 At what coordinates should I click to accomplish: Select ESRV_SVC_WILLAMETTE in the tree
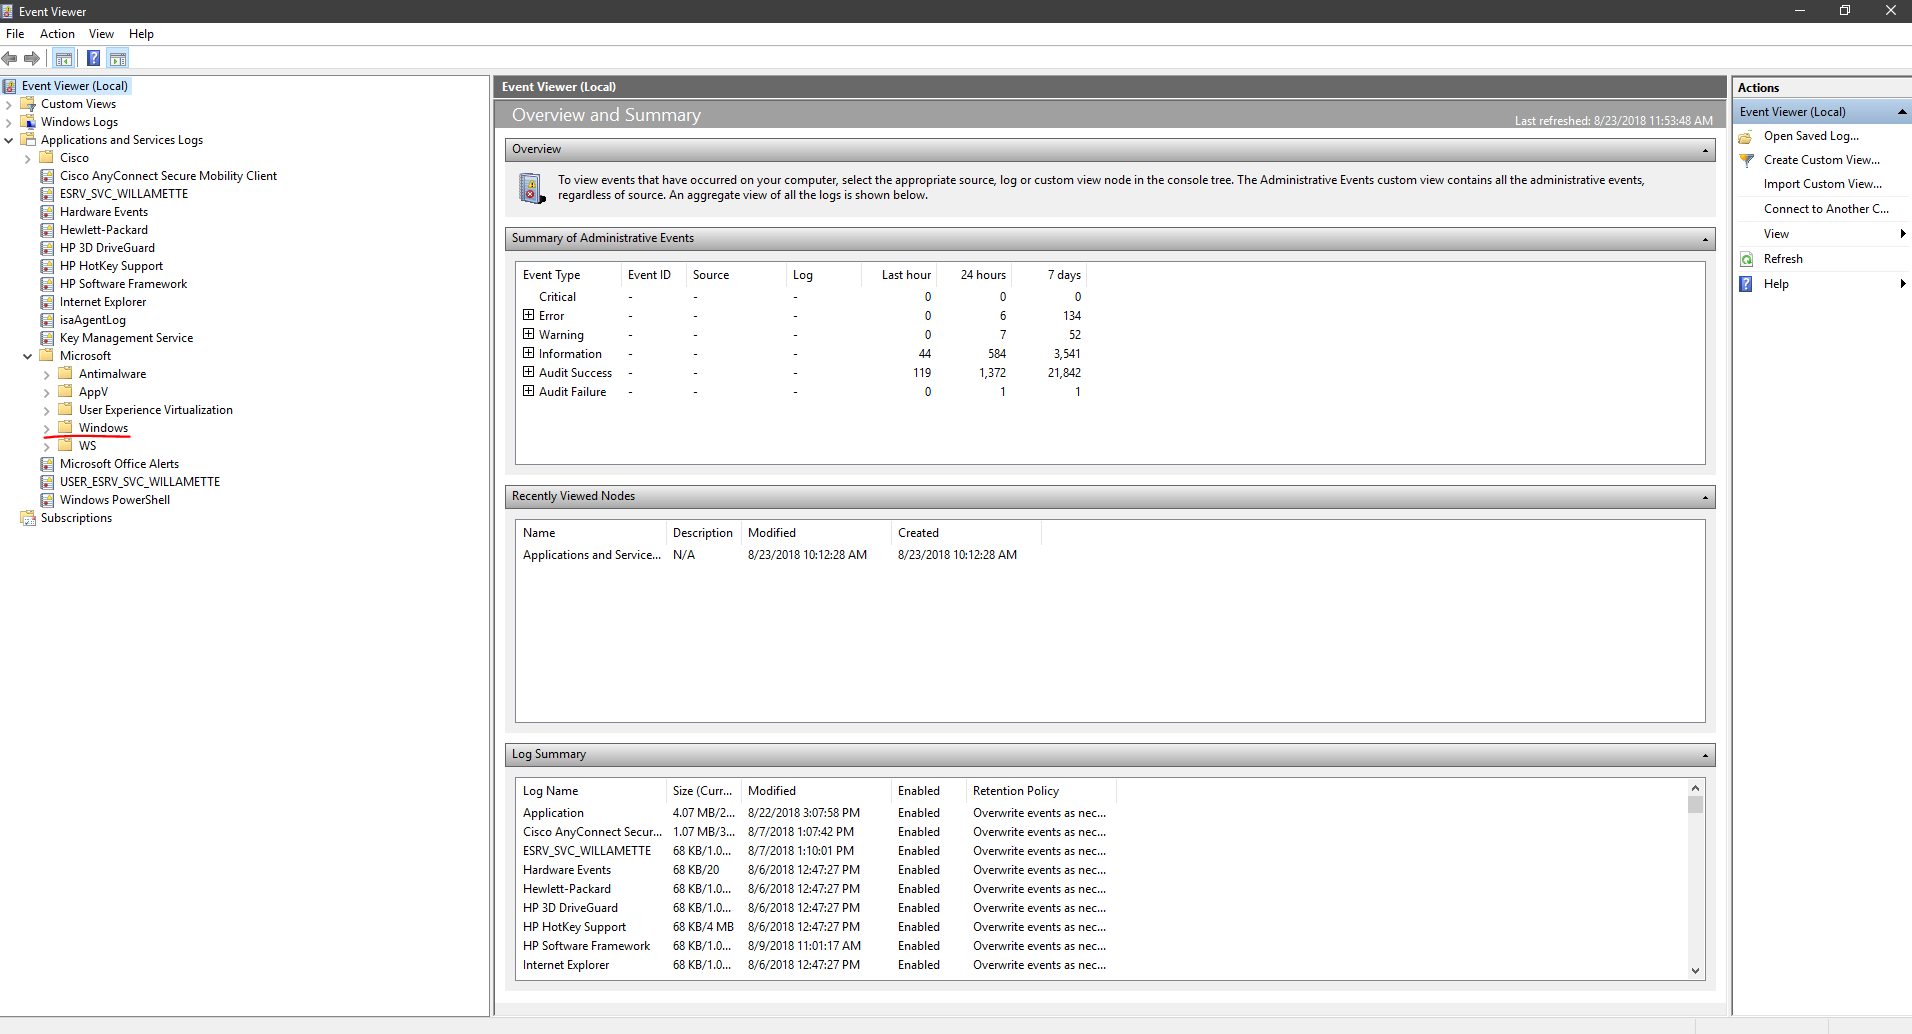pyautogui.click(x=124, y=194)
